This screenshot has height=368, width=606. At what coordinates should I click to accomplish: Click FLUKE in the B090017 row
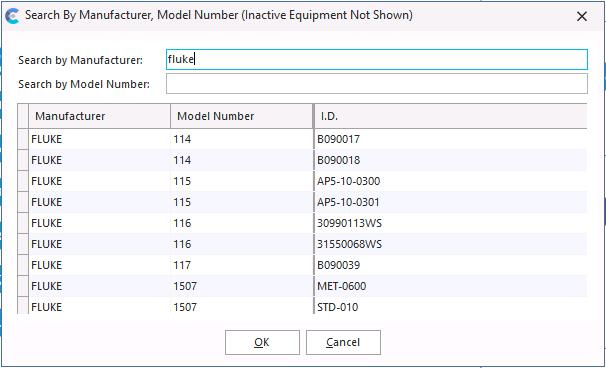99,139
